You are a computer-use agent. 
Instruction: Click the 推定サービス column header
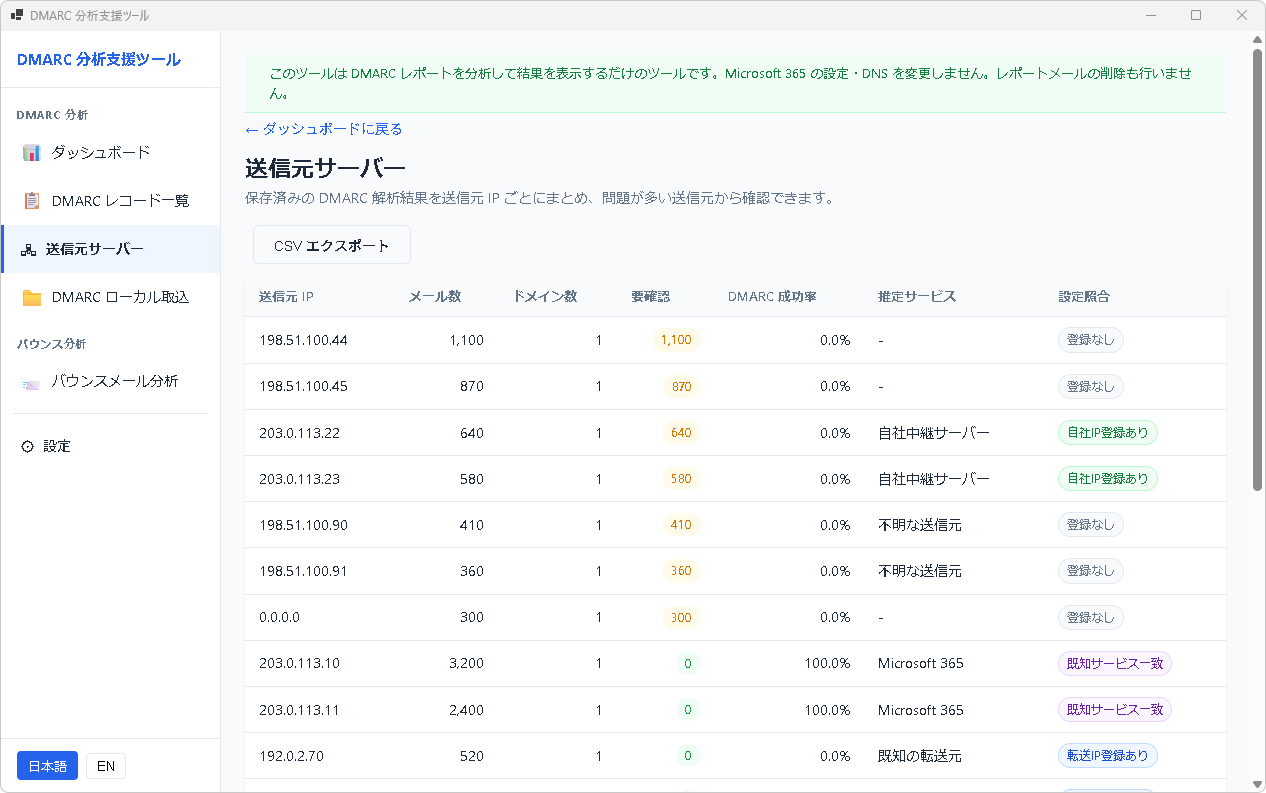pos(917,296)
